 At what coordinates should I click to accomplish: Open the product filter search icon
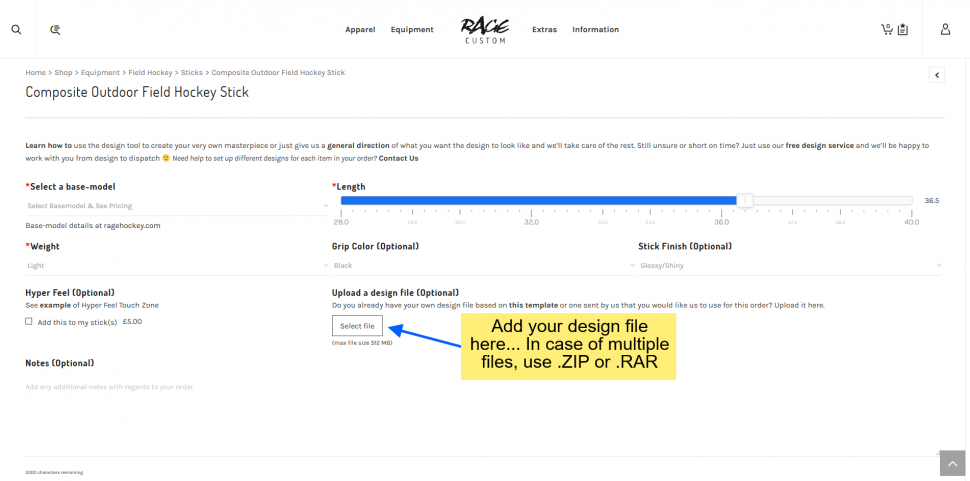56,30
